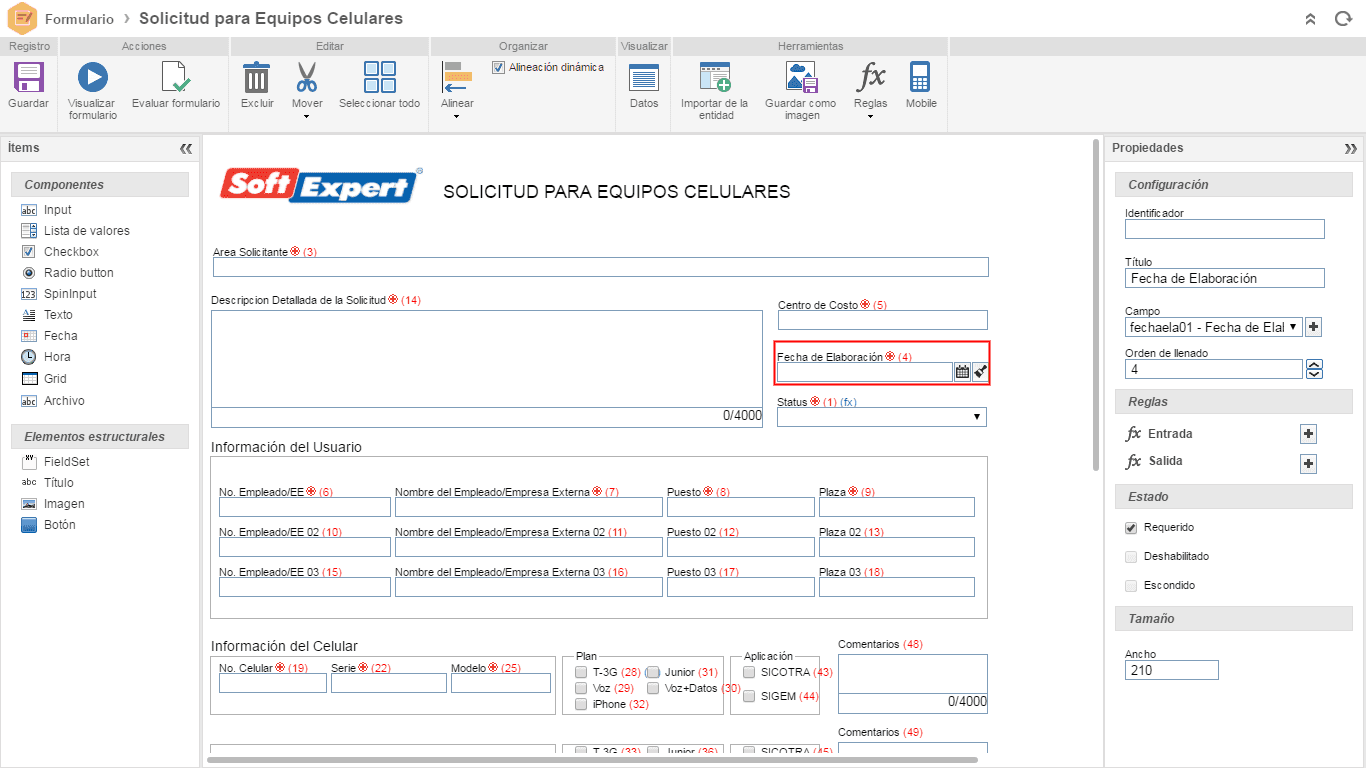Click the Evaluar formulario icon
The width and height of the screenshot is (1366, 768).
[176, 77]
